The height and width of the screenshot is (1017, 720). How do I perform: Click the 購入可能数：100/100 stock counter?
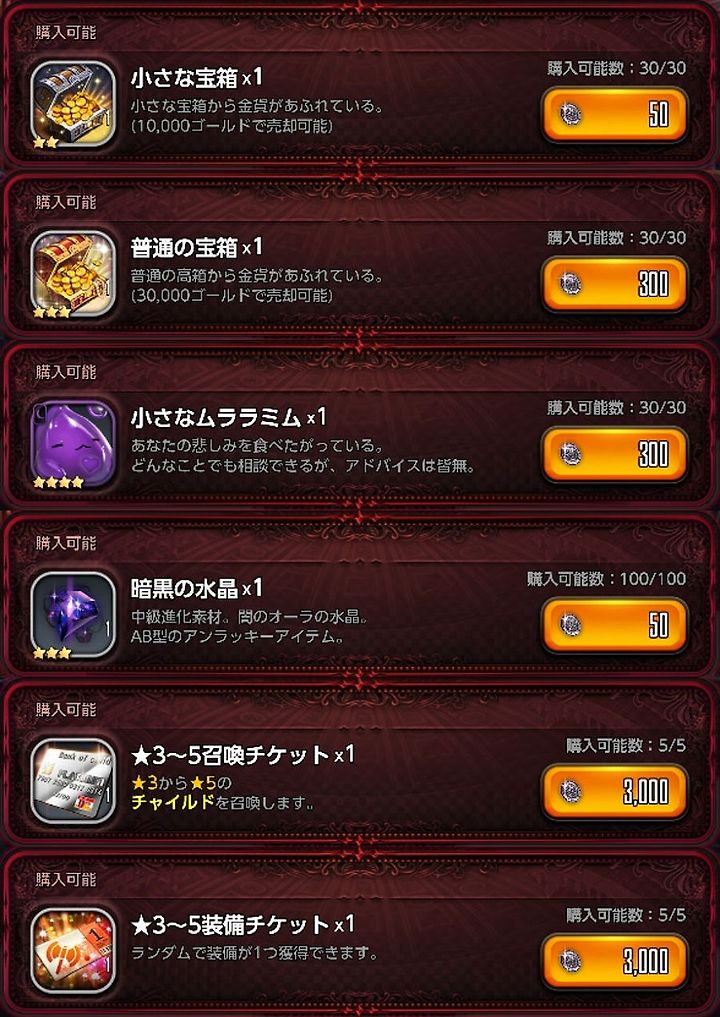tap(606, 579)
